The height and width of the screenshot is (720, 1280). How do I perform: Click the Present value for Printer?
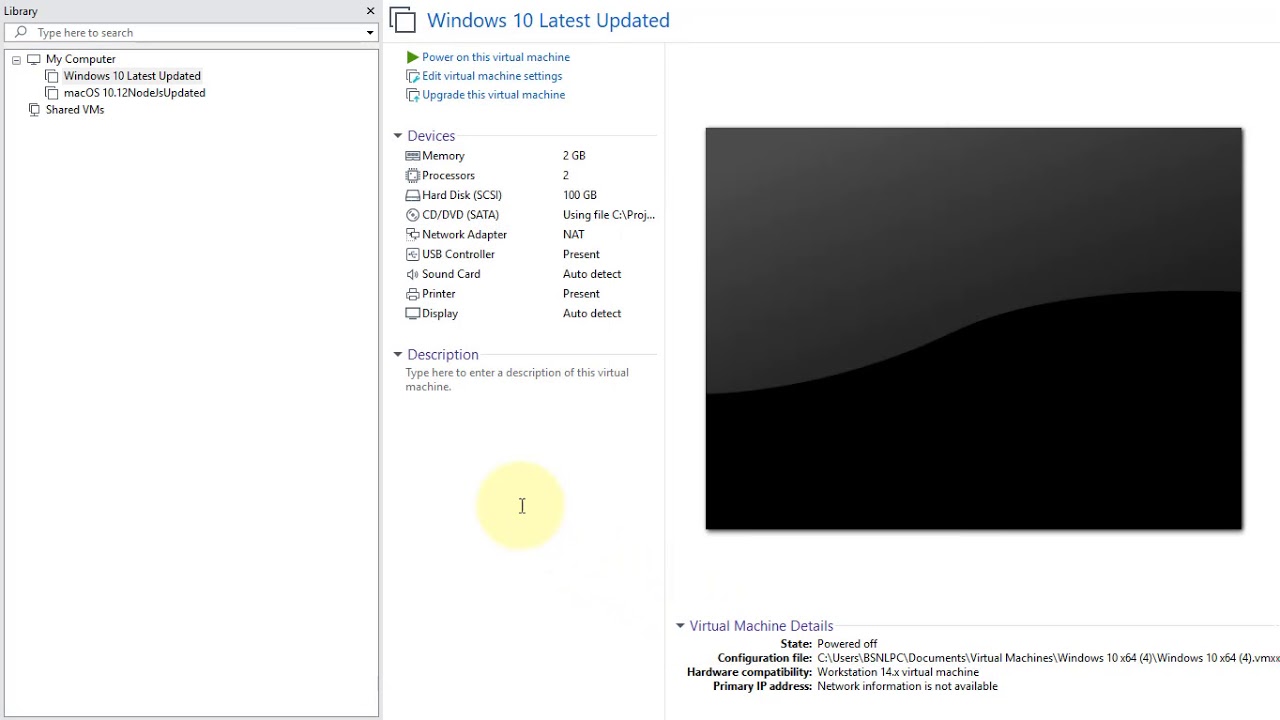click(581, 294)
